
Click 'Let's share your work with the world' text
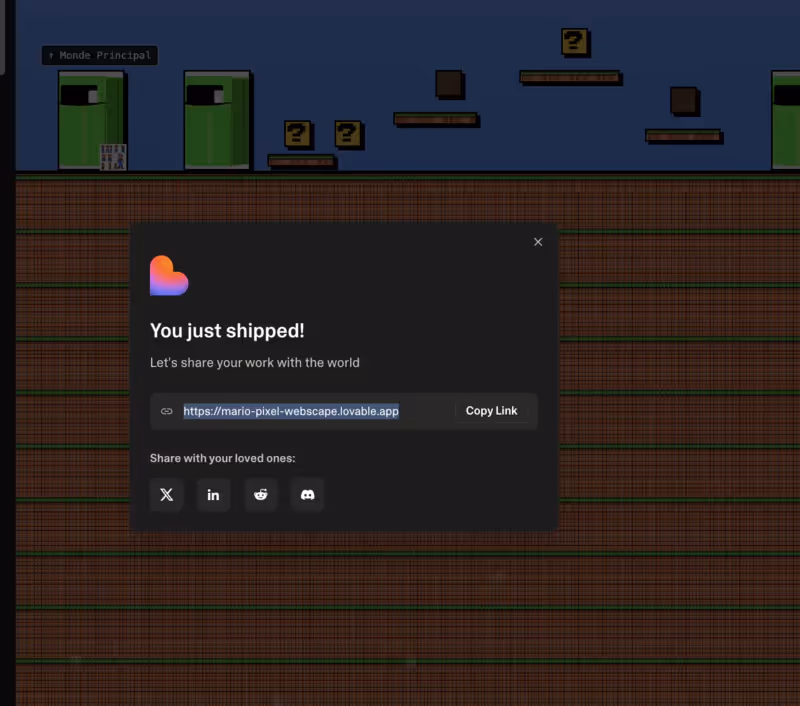255,363
